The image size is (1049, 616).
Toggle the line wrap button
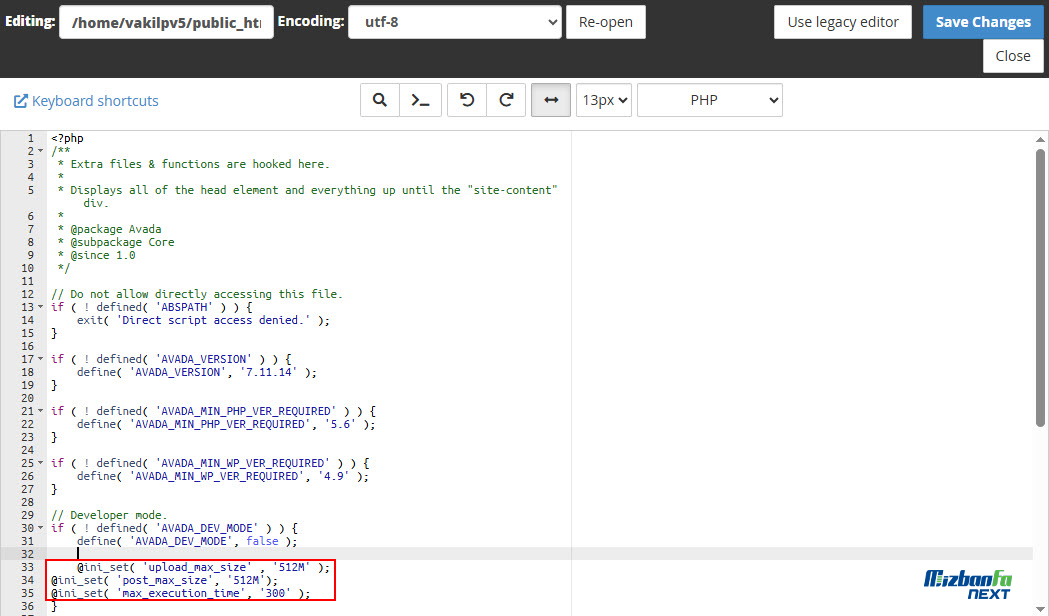click(x=551, y=100)
